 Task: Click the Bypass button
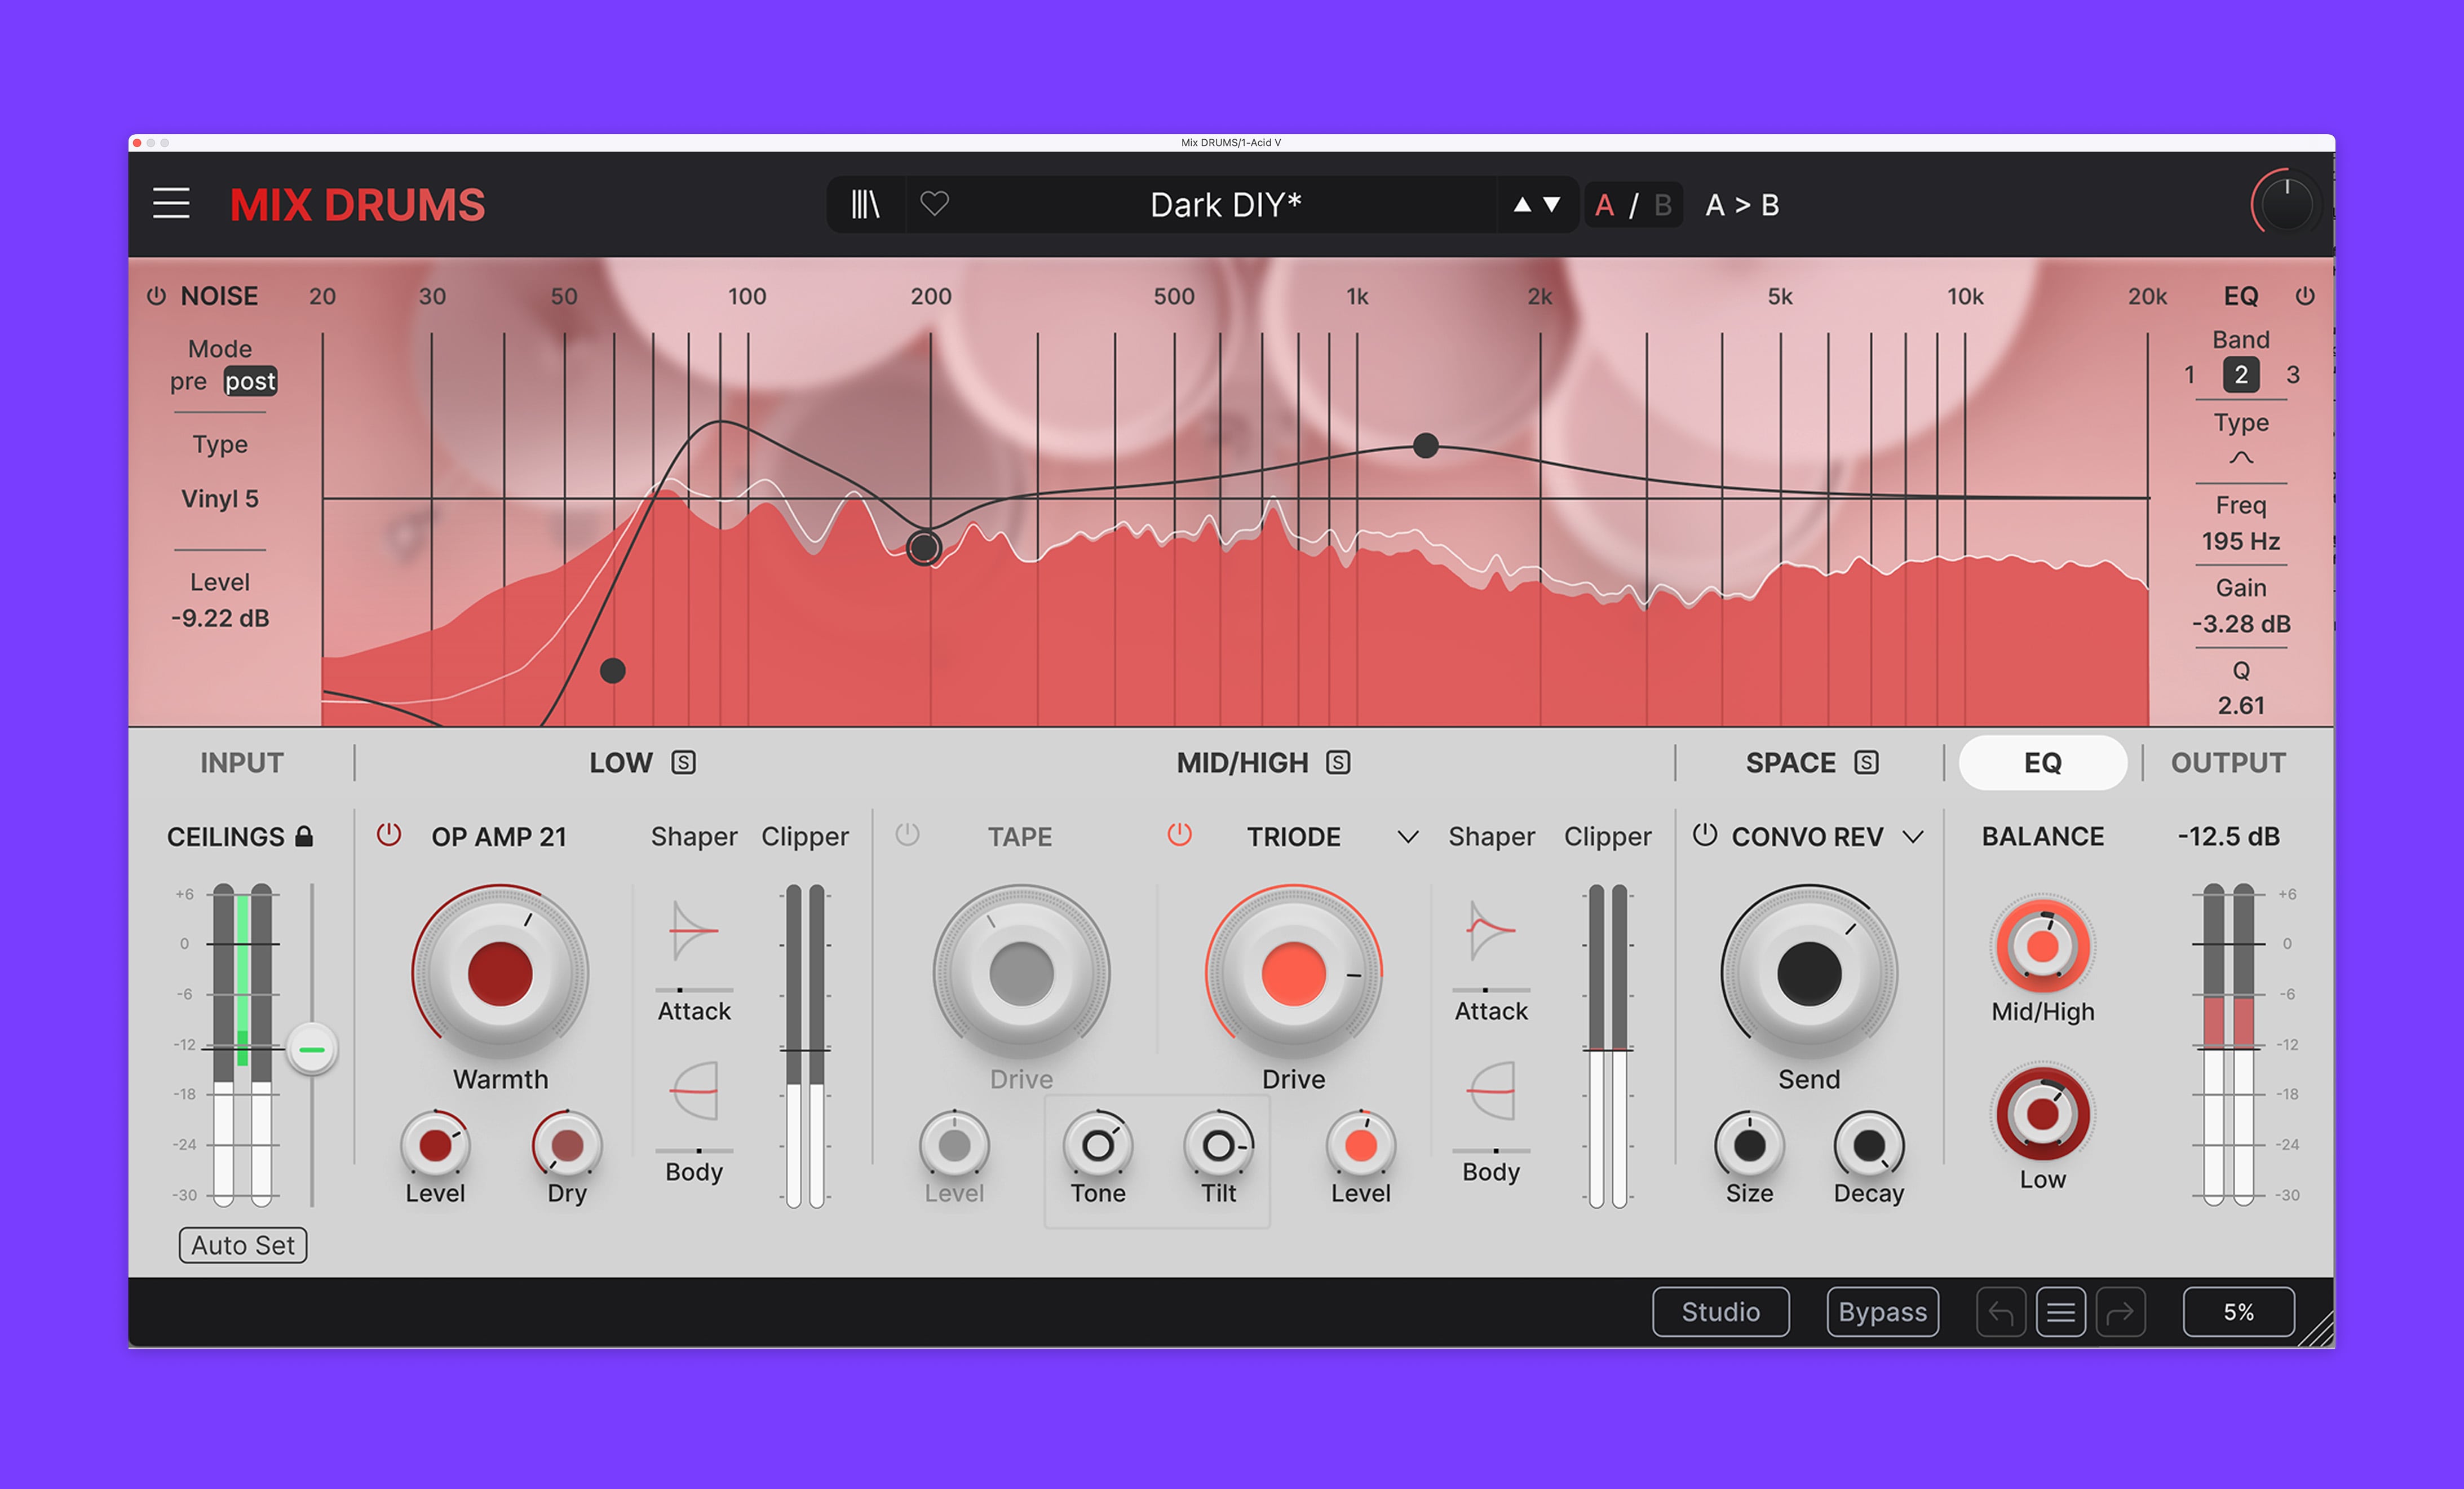[x=1882, y=1312]
